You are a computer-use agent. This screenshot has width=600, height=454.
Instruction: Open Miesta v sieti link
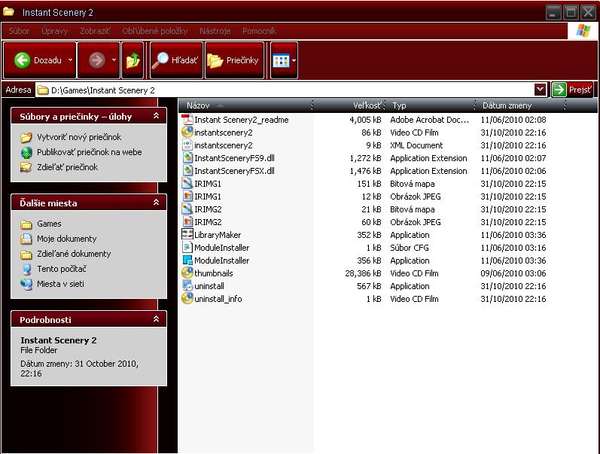click(x=60, y=284)
